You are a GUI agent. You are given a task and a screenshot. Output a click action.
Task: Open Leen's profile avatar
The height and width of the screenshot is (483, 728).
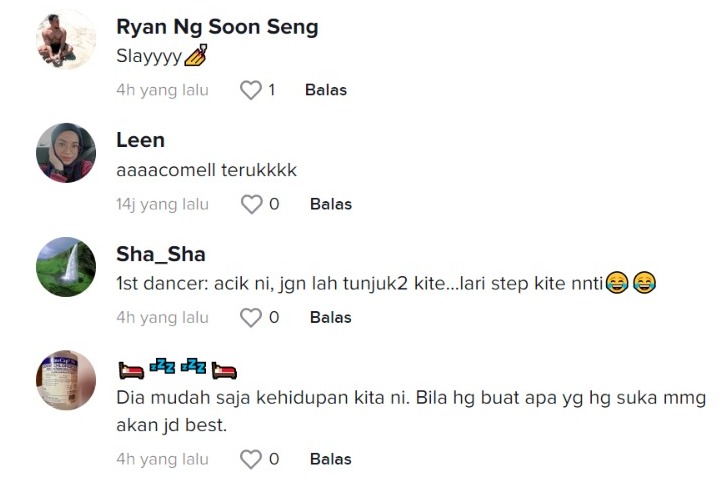[x=66, y=153]
